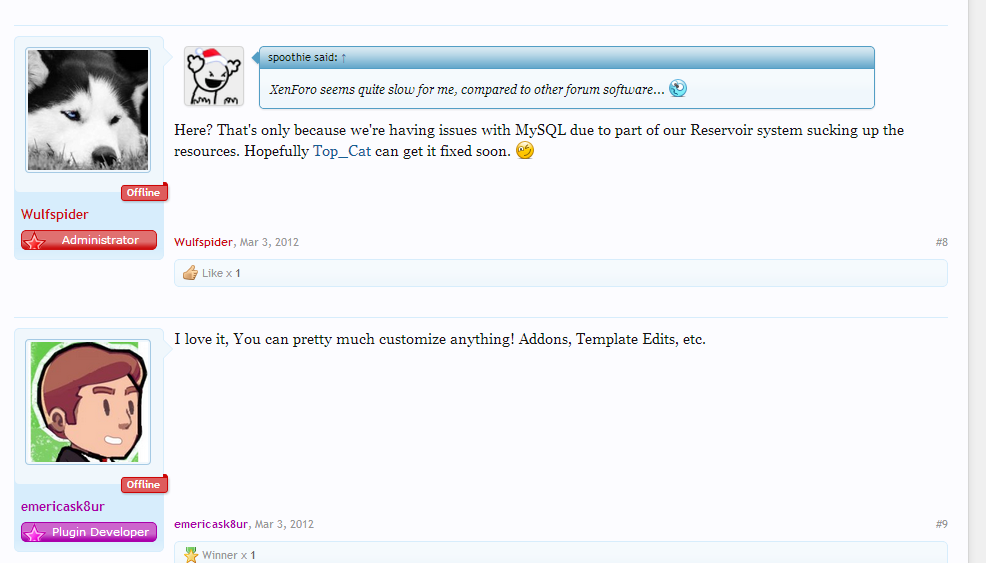Click the thumbs-up Like icon
The width and height of the screenshot is (986, 563).
tap(190, 273)
